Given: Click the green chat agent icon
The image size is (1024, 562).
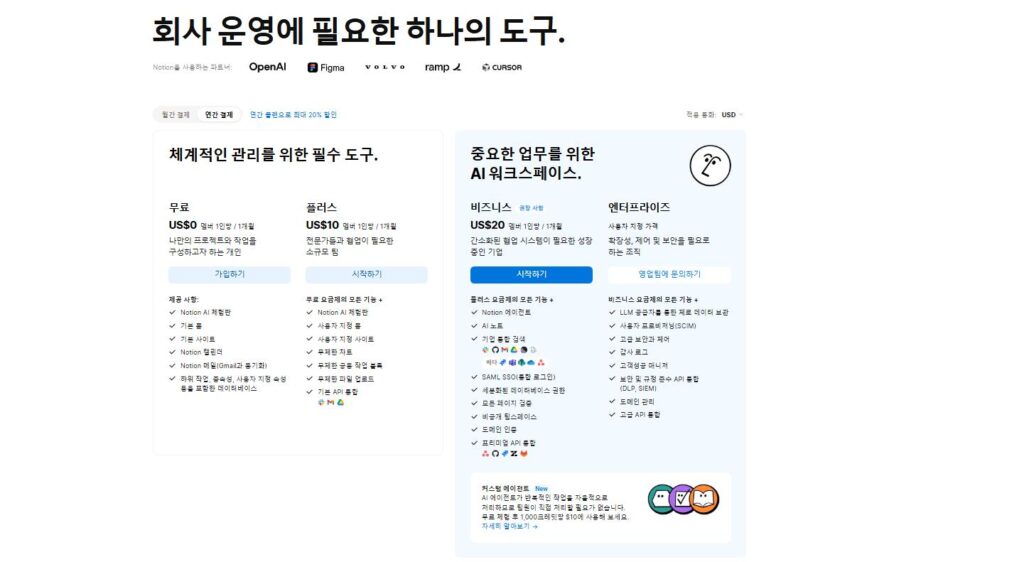Looking at the screenshot, I should pos(659,497).
